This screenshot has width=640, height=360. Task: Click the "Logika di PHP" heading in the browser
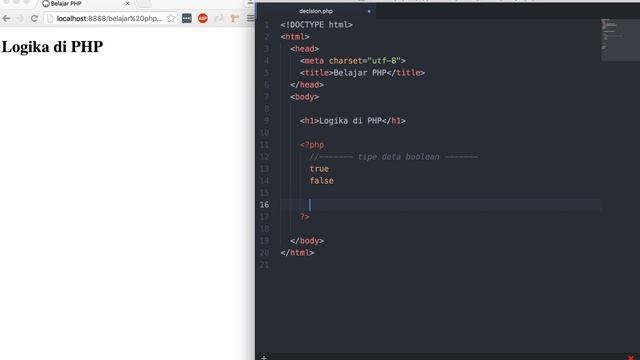pyautogui.click(x=52, y=47)
